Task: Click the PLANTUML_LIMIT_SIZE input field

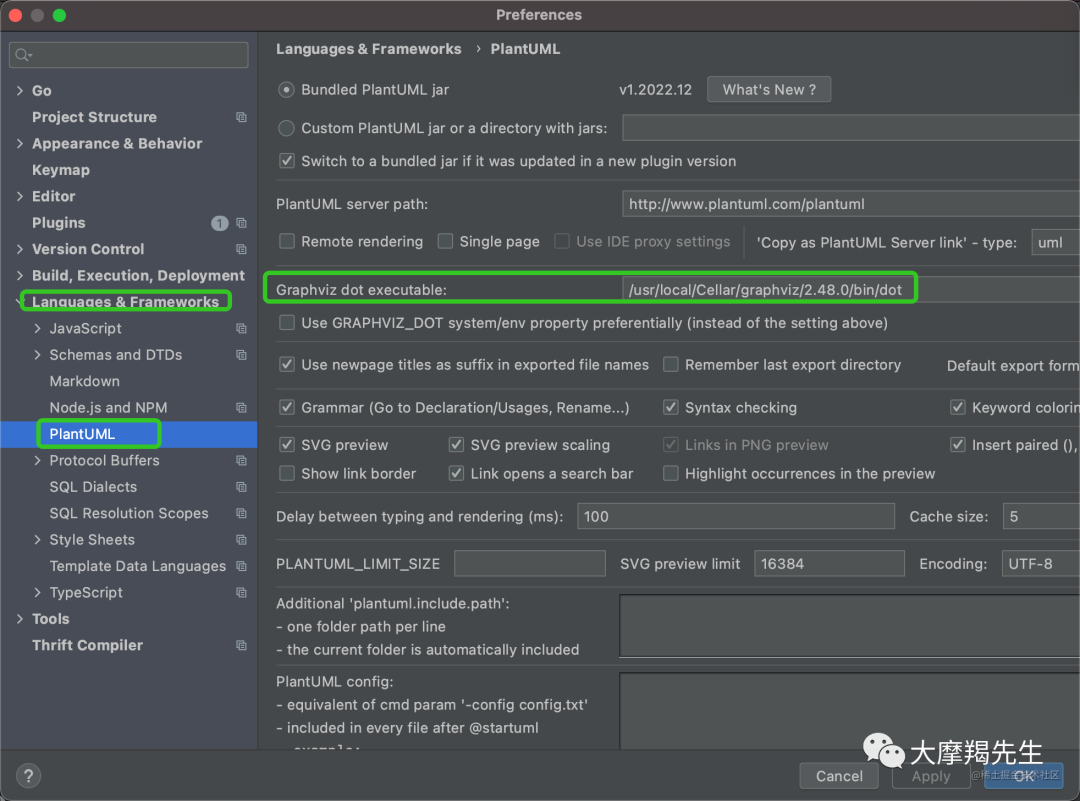Action: [x=530, y=563]
